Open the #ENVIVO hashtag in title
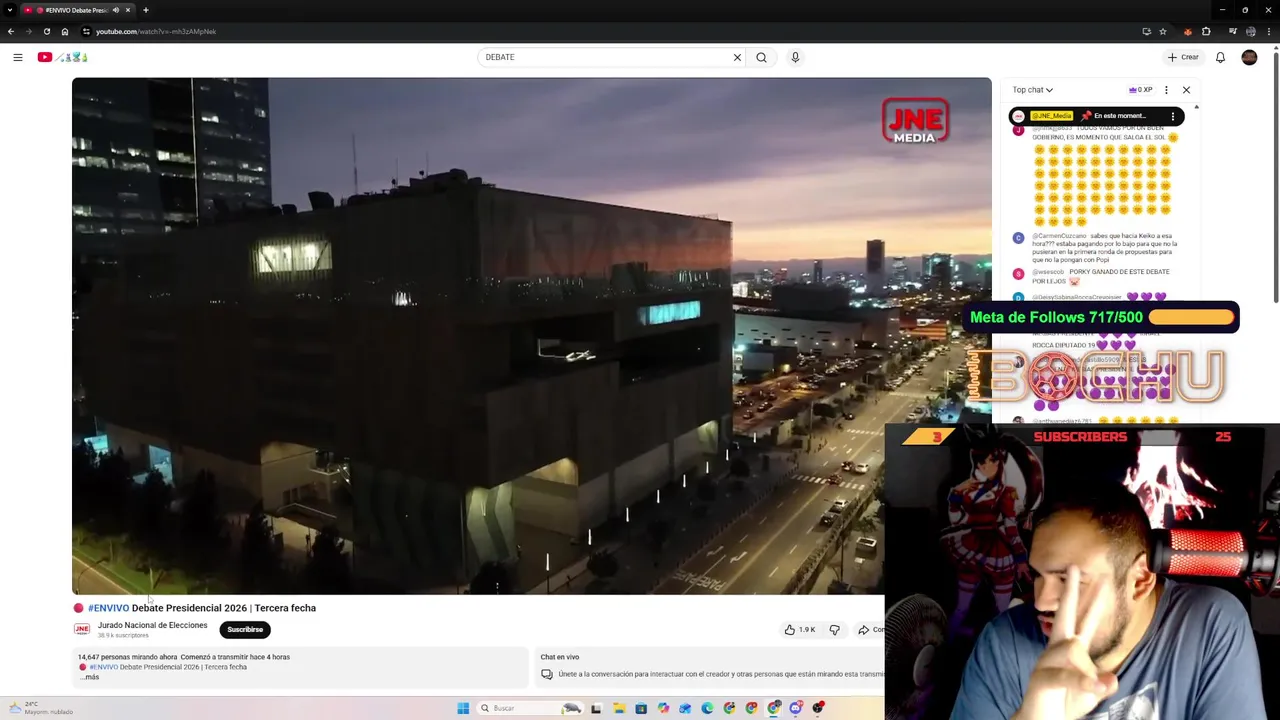1280x720 pixels. pos(108,608)
